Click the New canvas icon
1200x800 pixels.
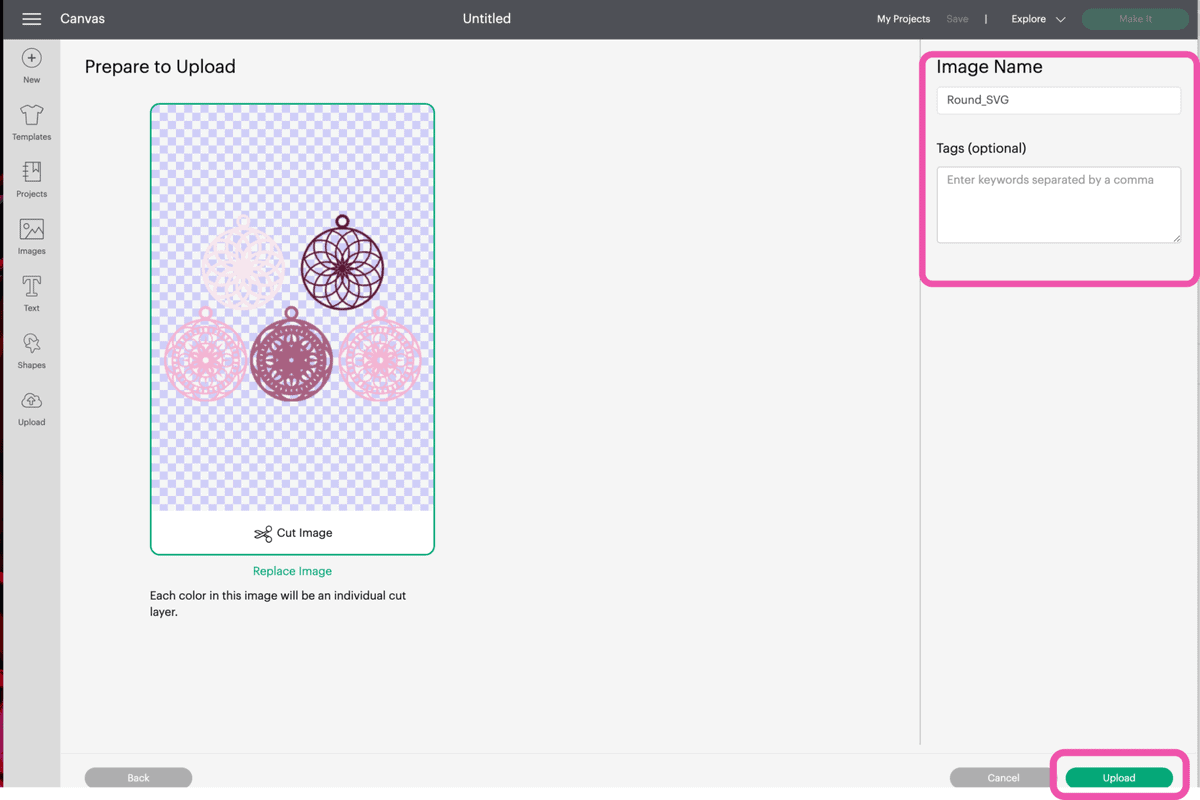tap(31, 58)
